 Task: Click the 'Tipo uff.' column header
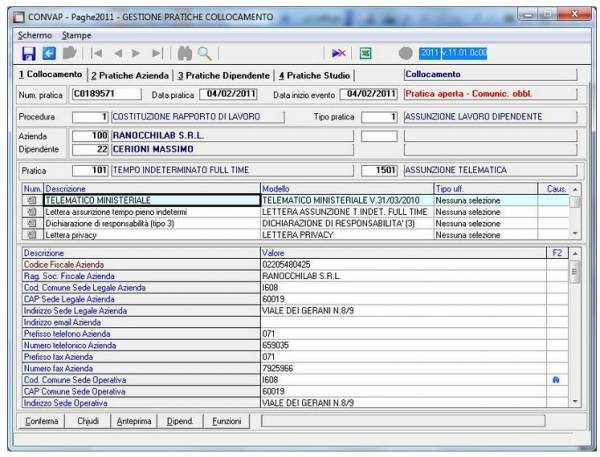point(486,189)
